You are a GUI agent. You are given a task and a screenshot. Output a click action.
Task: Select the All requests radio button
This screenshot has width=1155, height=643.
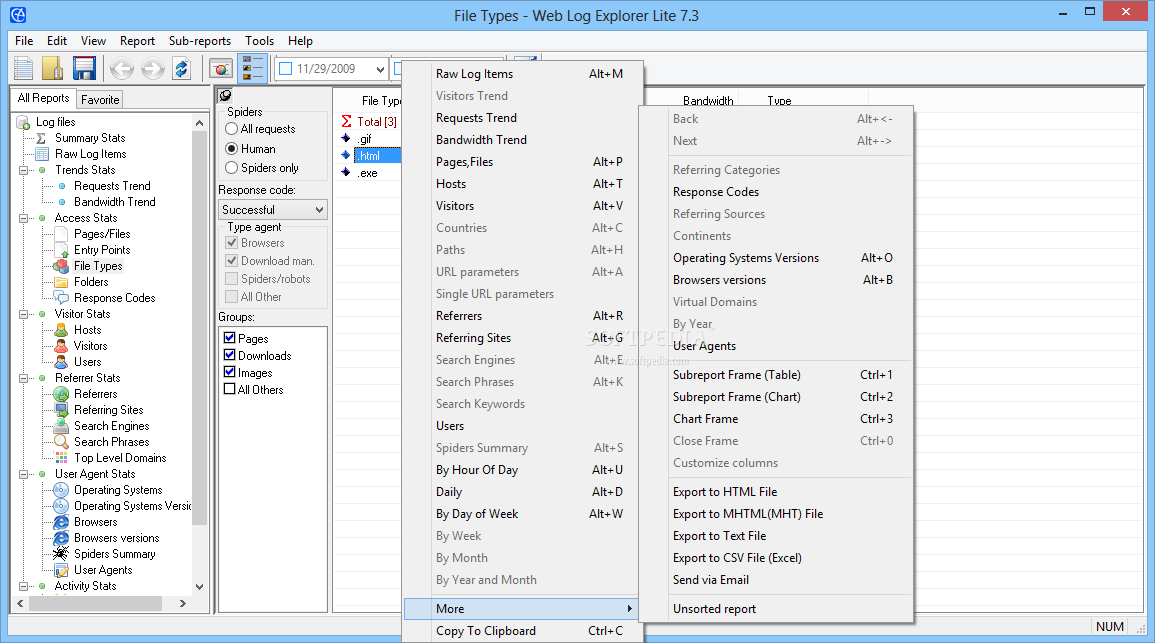pyautogui.click(x=231, y=129)
